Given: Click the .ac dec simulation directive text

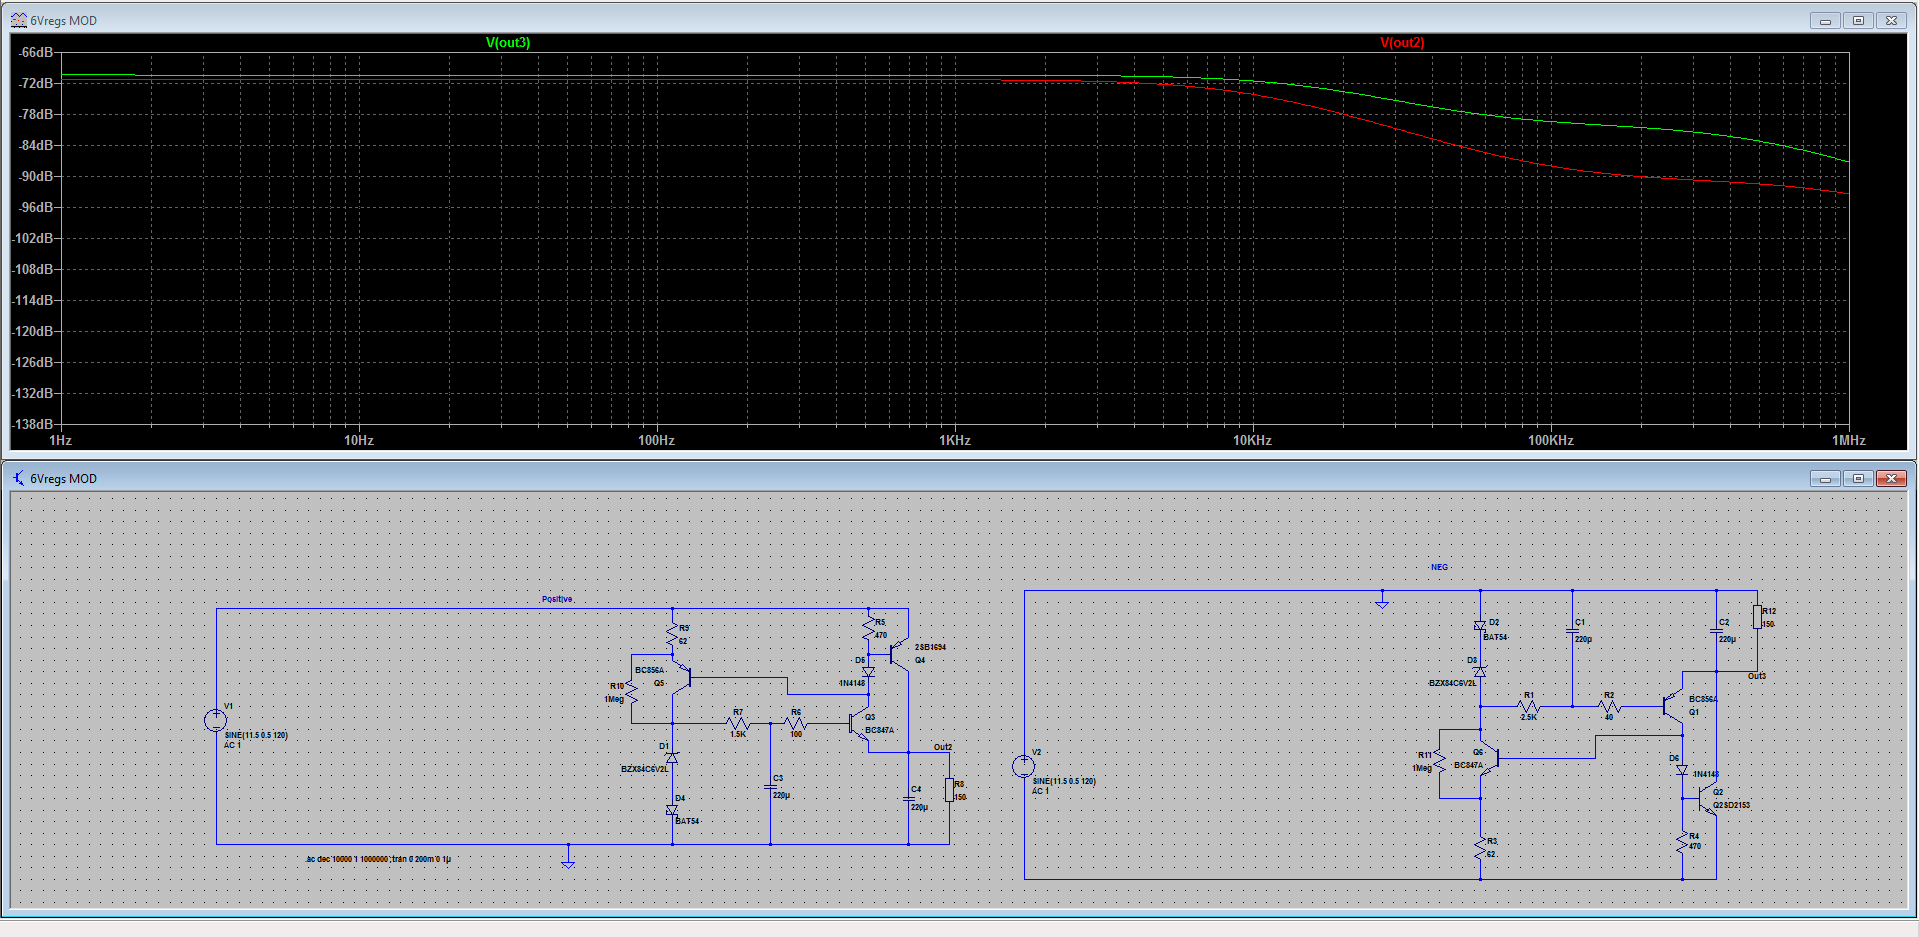Looking at the screenshot, I should coord(378,859).
